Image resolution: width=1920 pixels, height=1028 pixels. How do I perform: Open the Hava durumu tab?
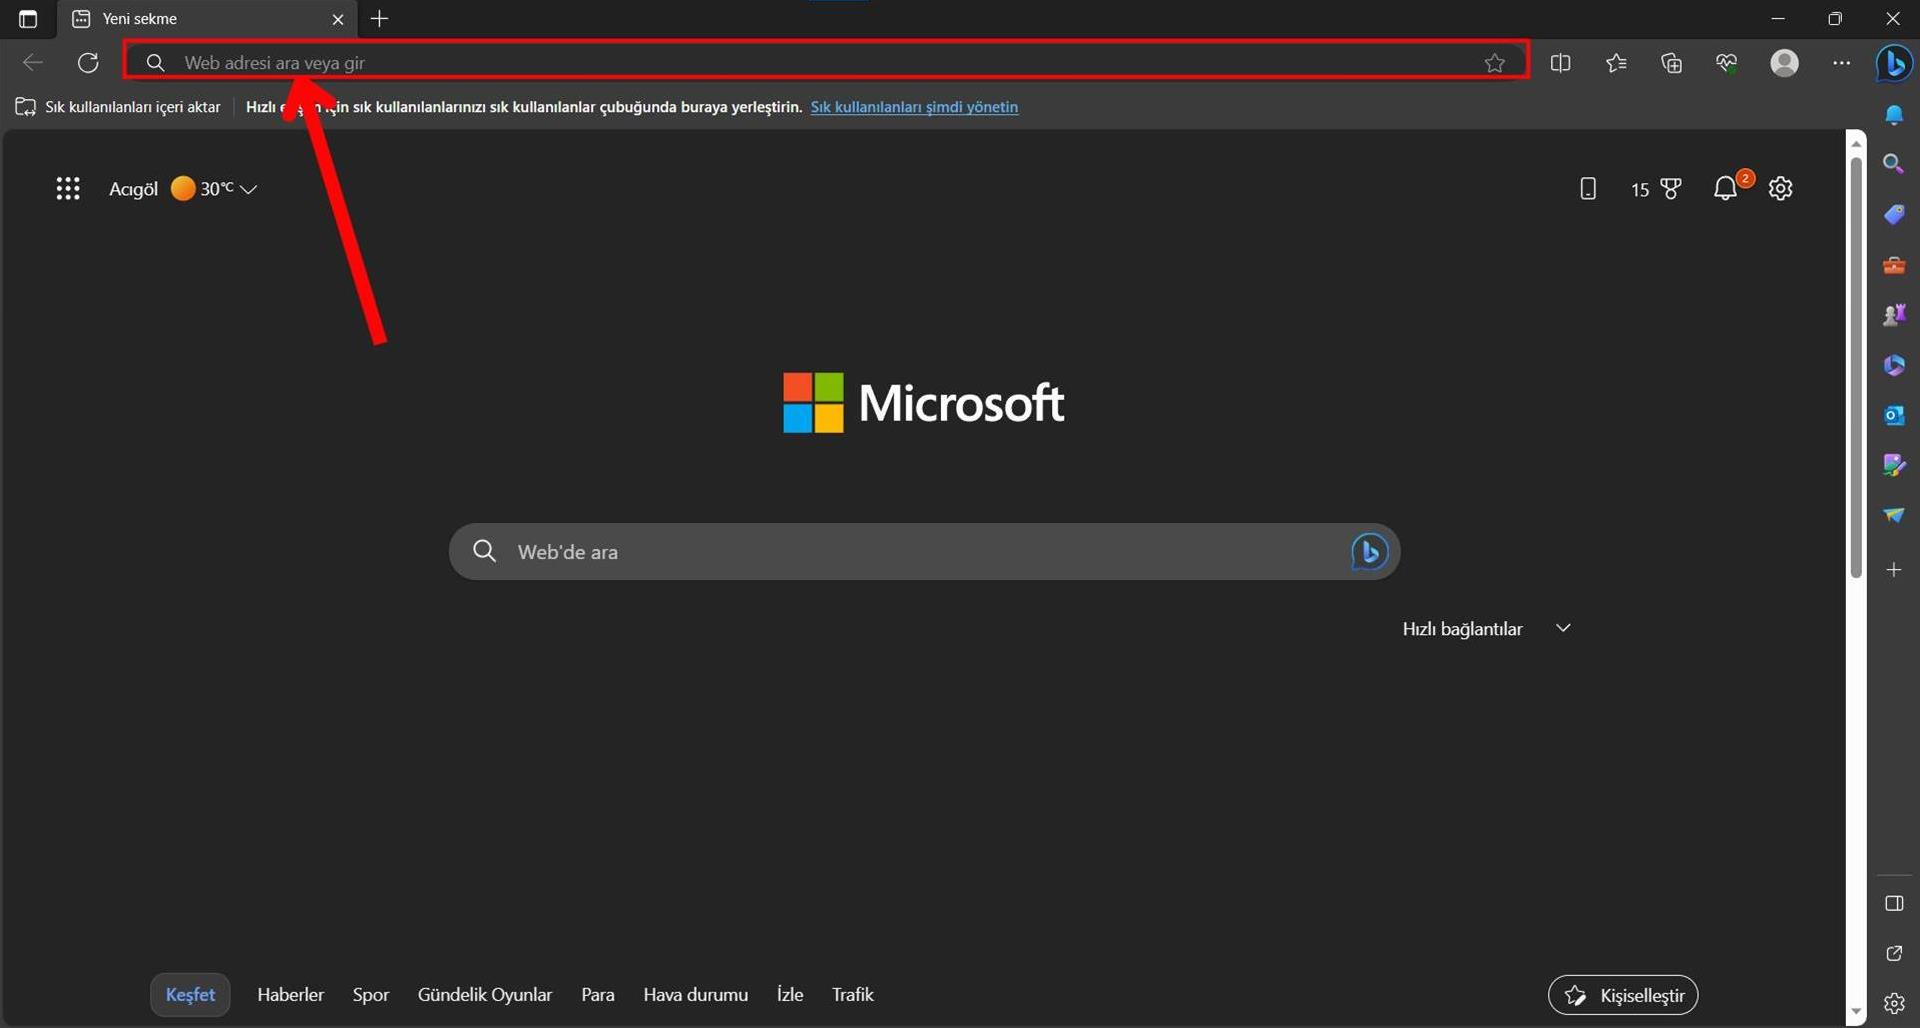click(696, 995)
